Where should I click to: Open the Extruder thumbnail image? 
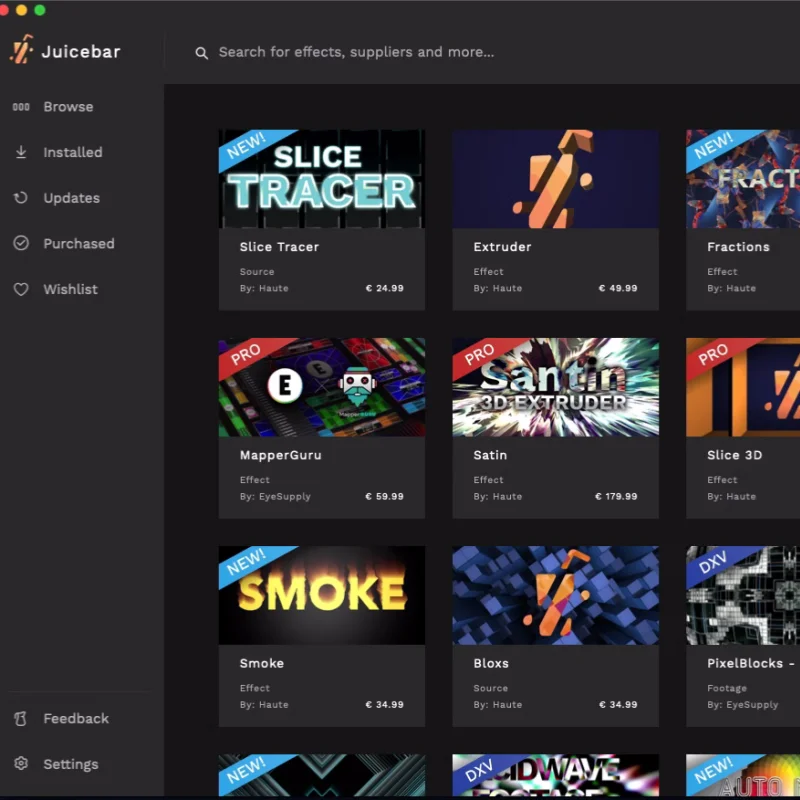coord(555,179)
